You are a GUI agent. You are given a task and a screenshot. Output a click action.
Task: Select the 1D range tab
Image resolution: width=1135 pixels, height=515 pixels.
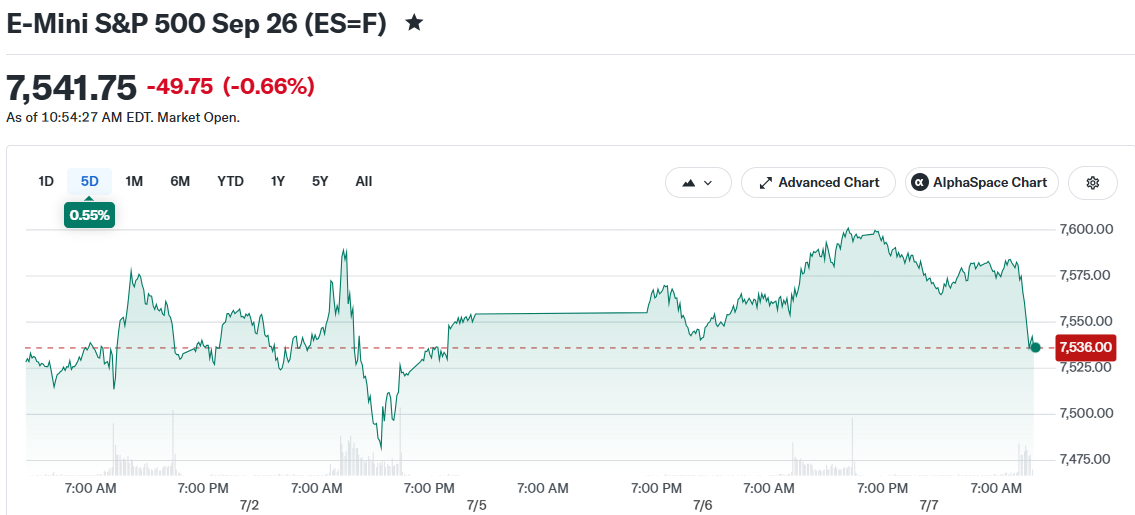(46, 181)
